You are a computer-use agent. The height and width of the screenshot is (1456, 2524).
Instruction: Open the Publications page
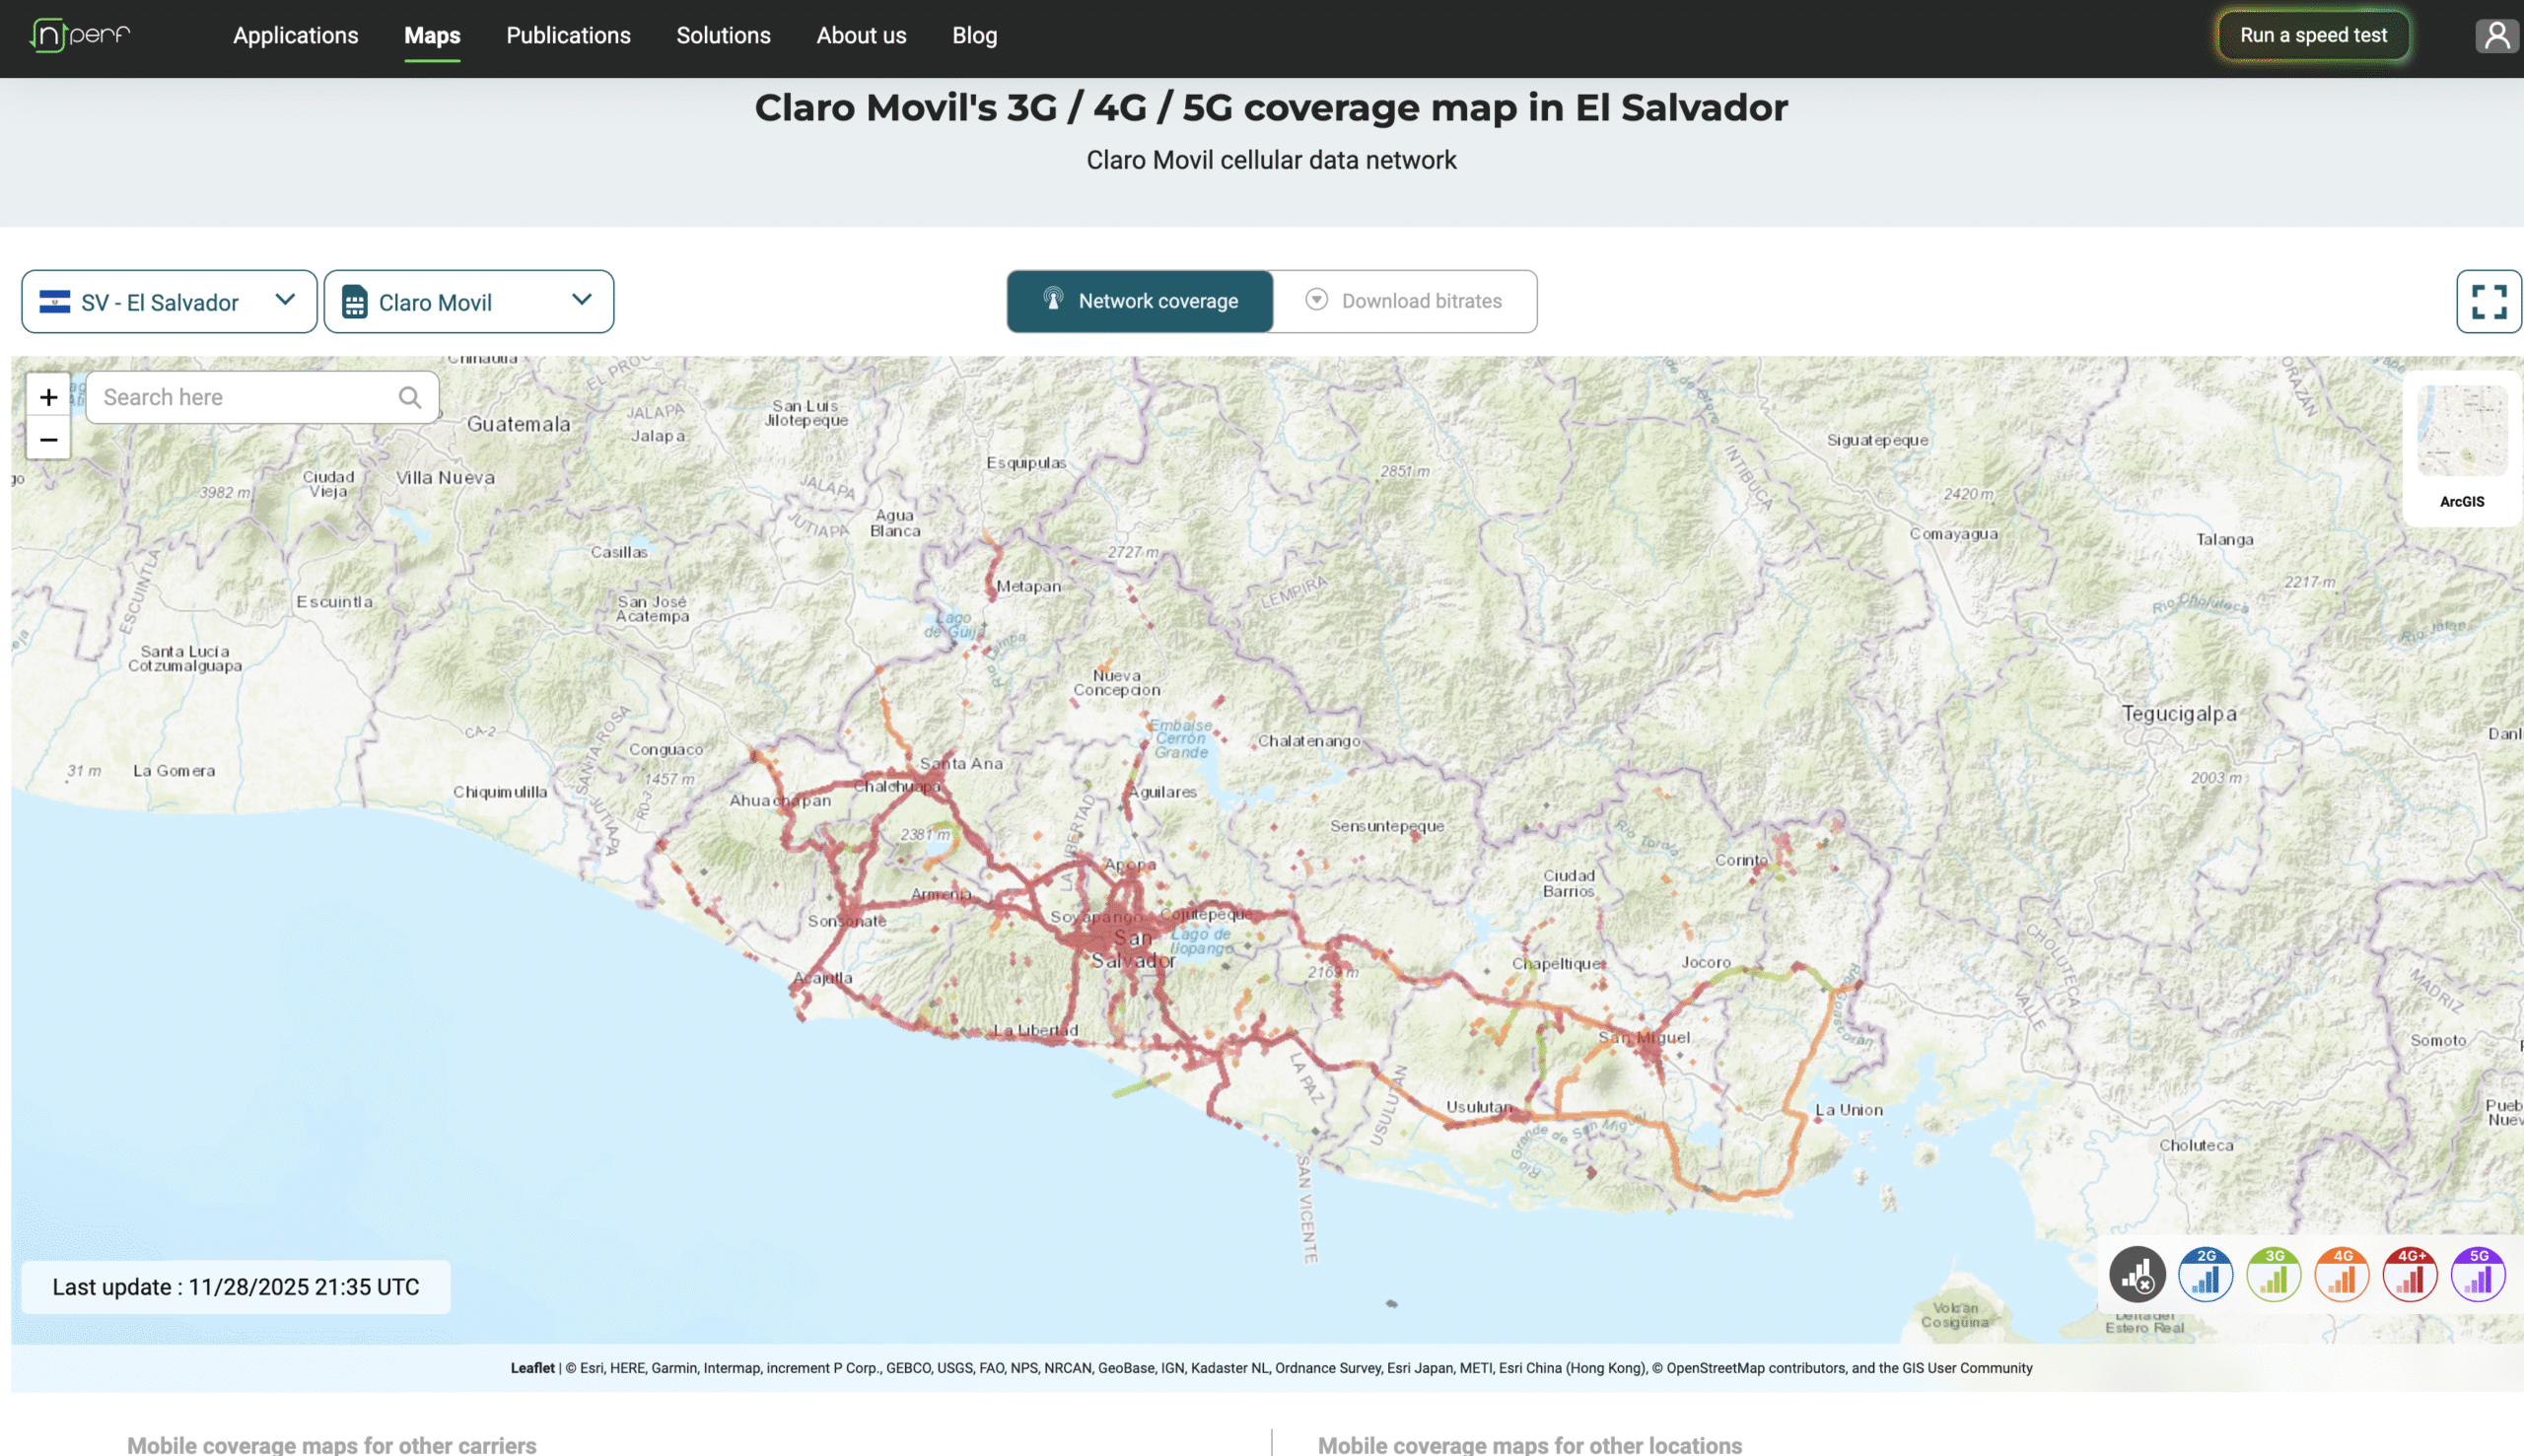click(568, 35)
